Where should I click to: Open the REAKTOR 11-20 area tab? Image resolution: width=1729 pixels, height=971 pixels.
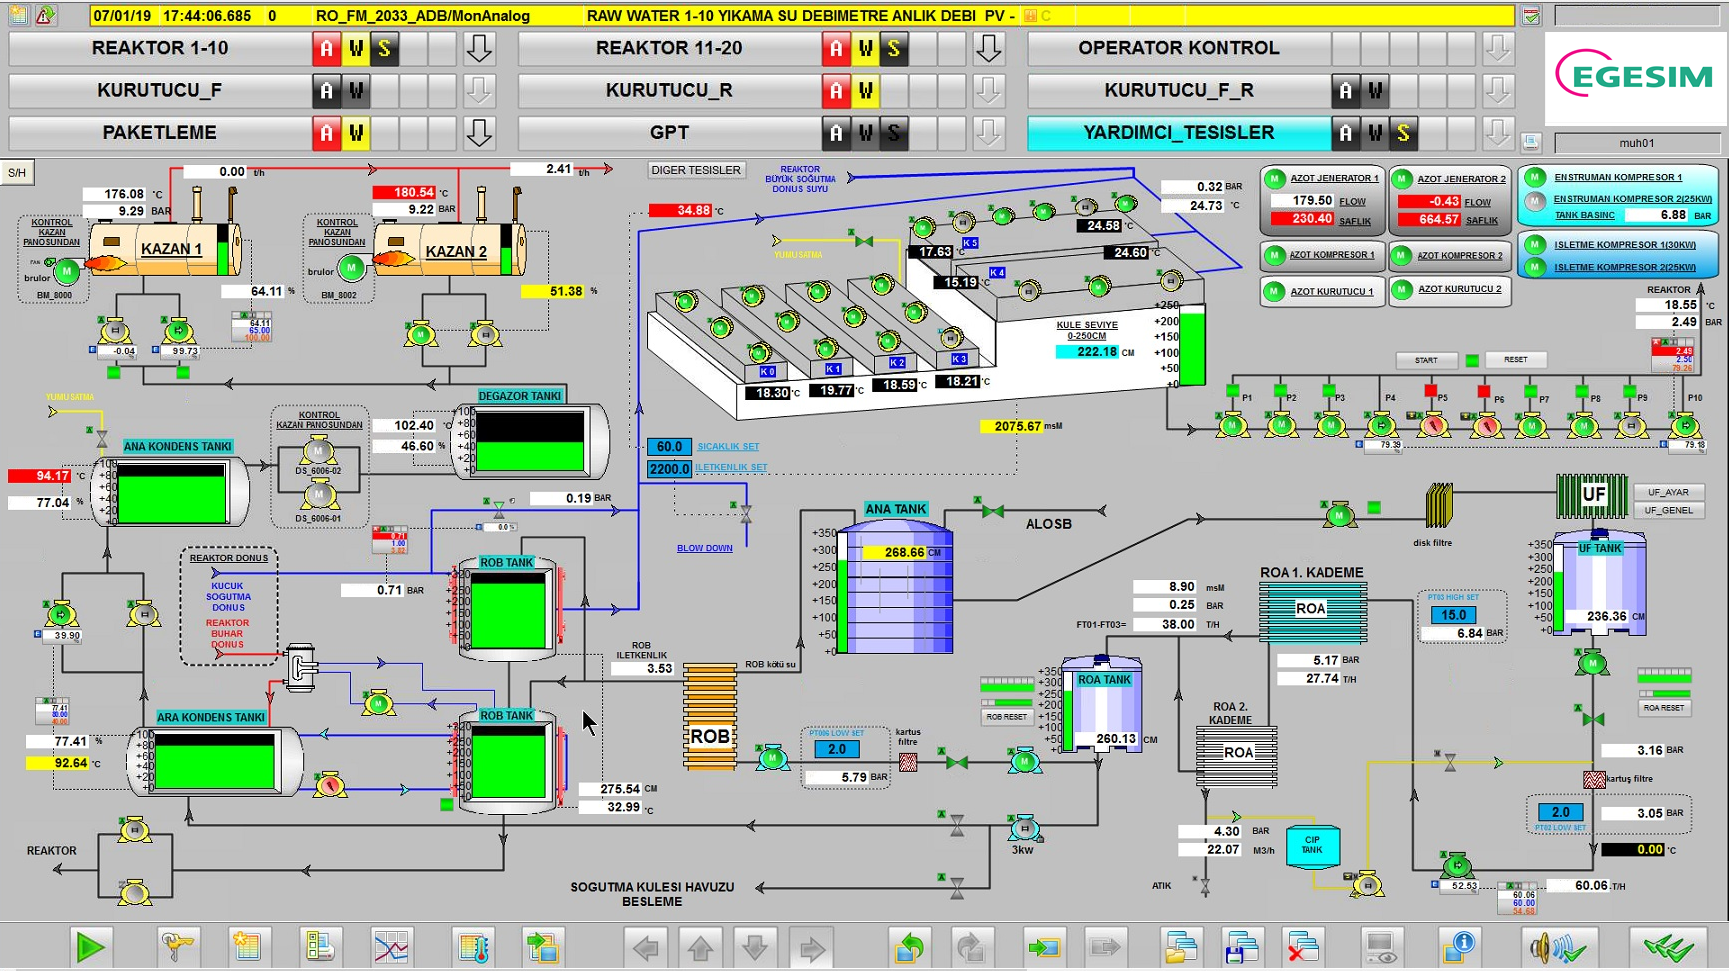pos(669,48)
